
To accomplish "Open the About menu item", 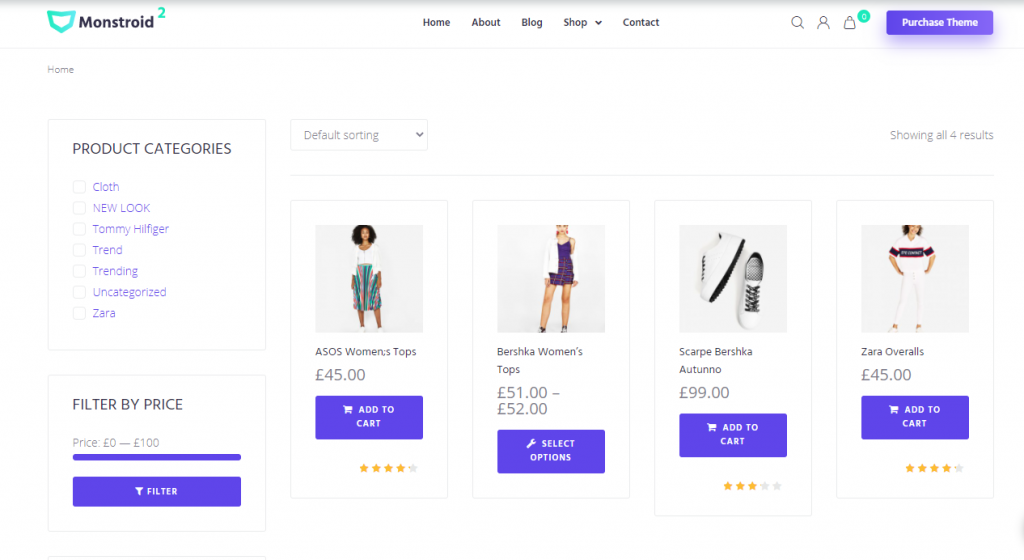I will (486, 22).
